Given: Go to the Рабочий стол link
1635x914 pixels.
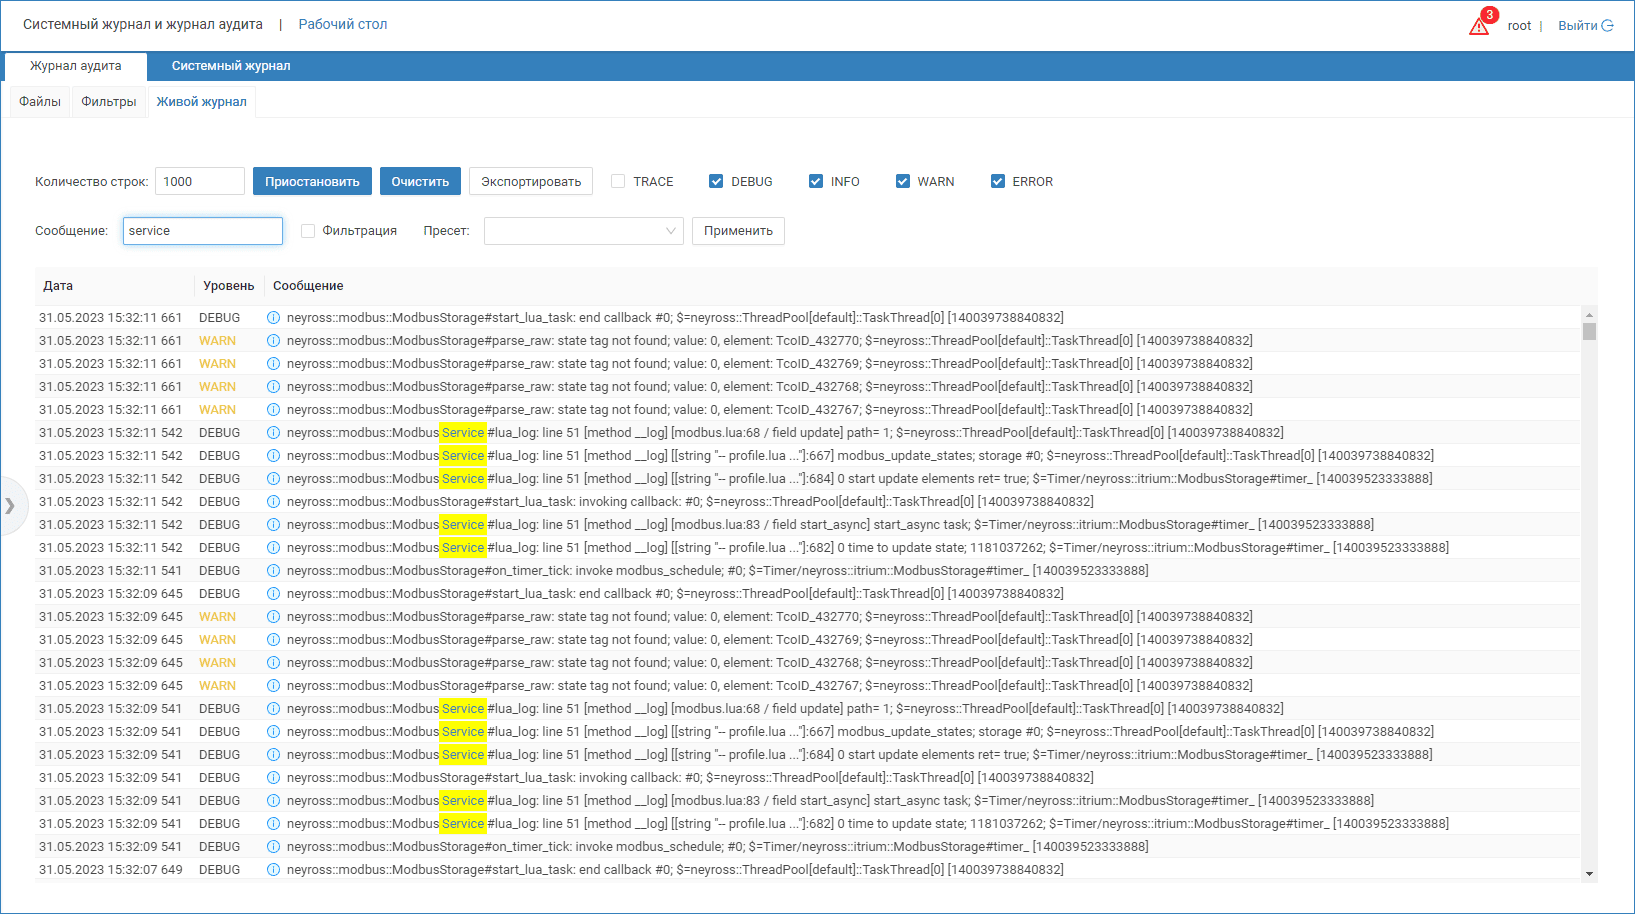Looking at the screenshot, I should point(342,24).
